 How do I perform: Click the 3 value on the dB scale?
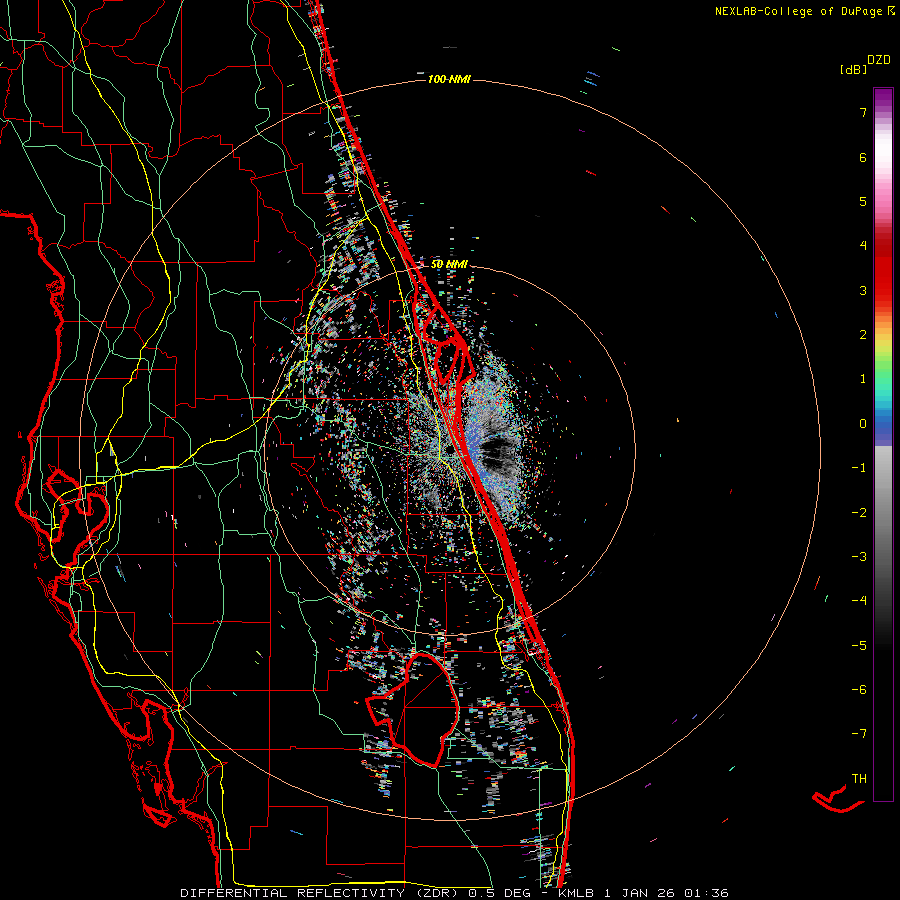(863, 290)
